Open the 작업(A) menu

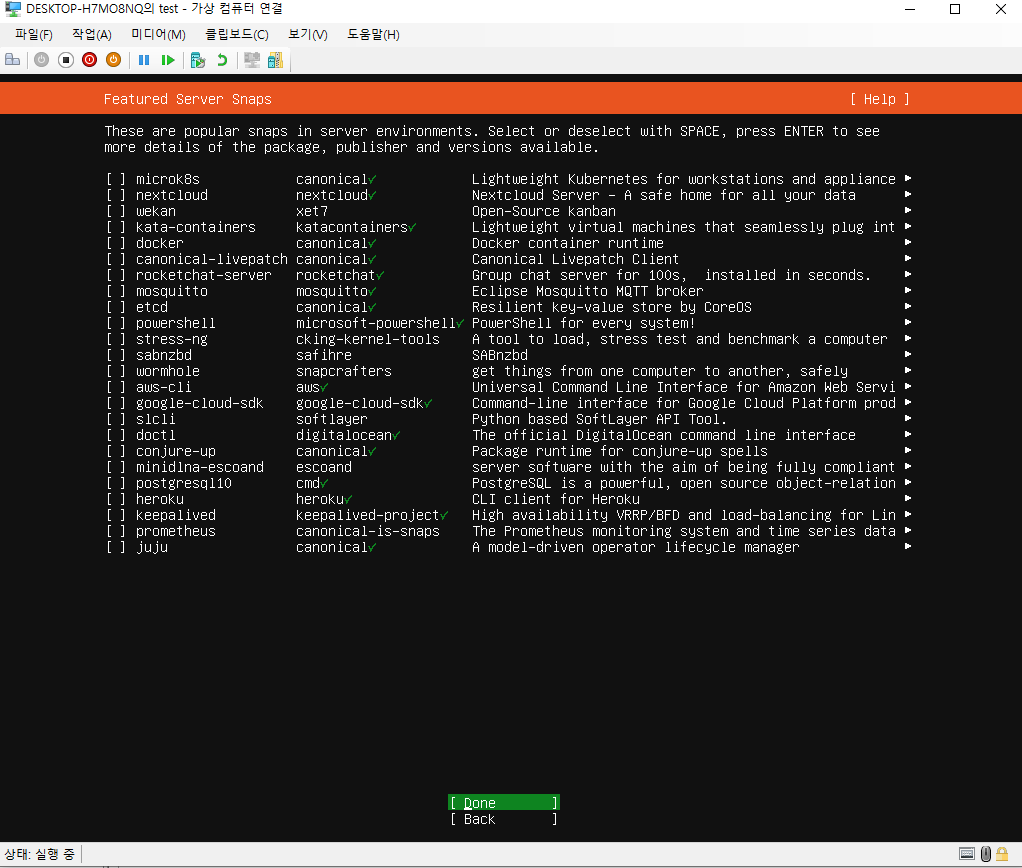pyautogui.click(x=92, y=35)
